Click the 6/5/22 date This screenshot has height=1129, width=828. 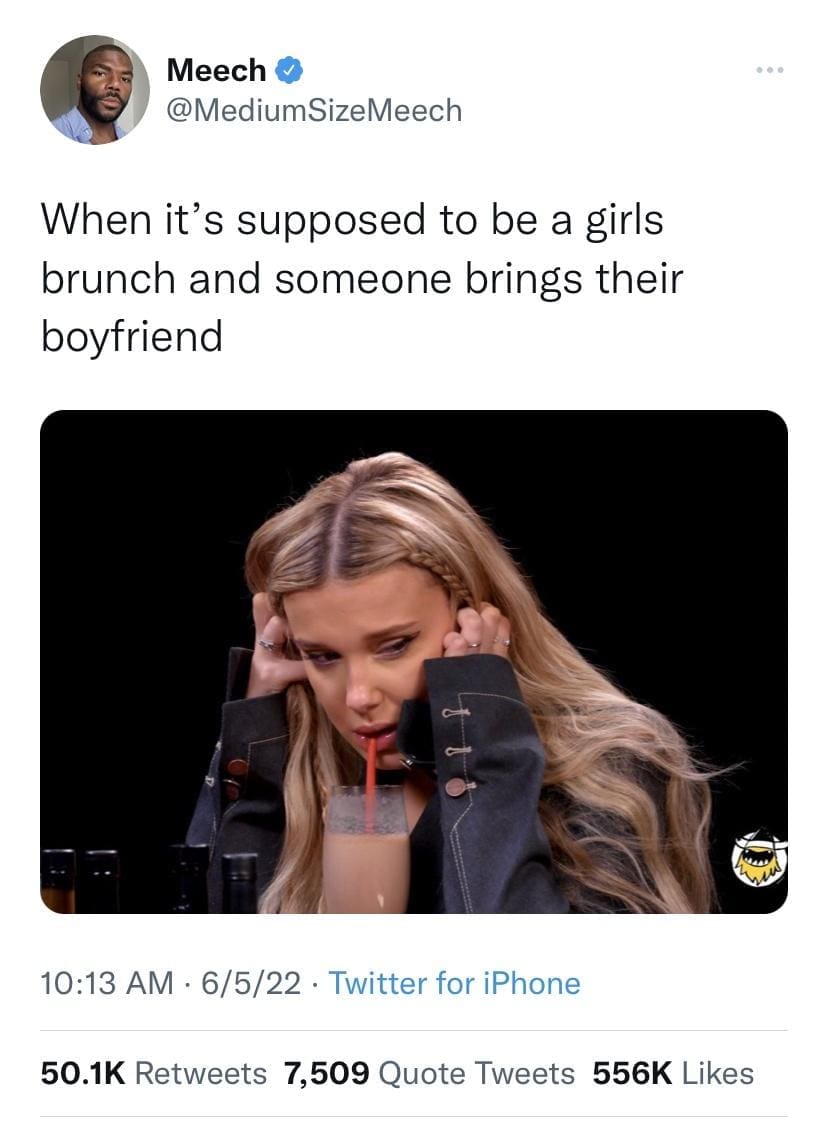tap(251, 983)
